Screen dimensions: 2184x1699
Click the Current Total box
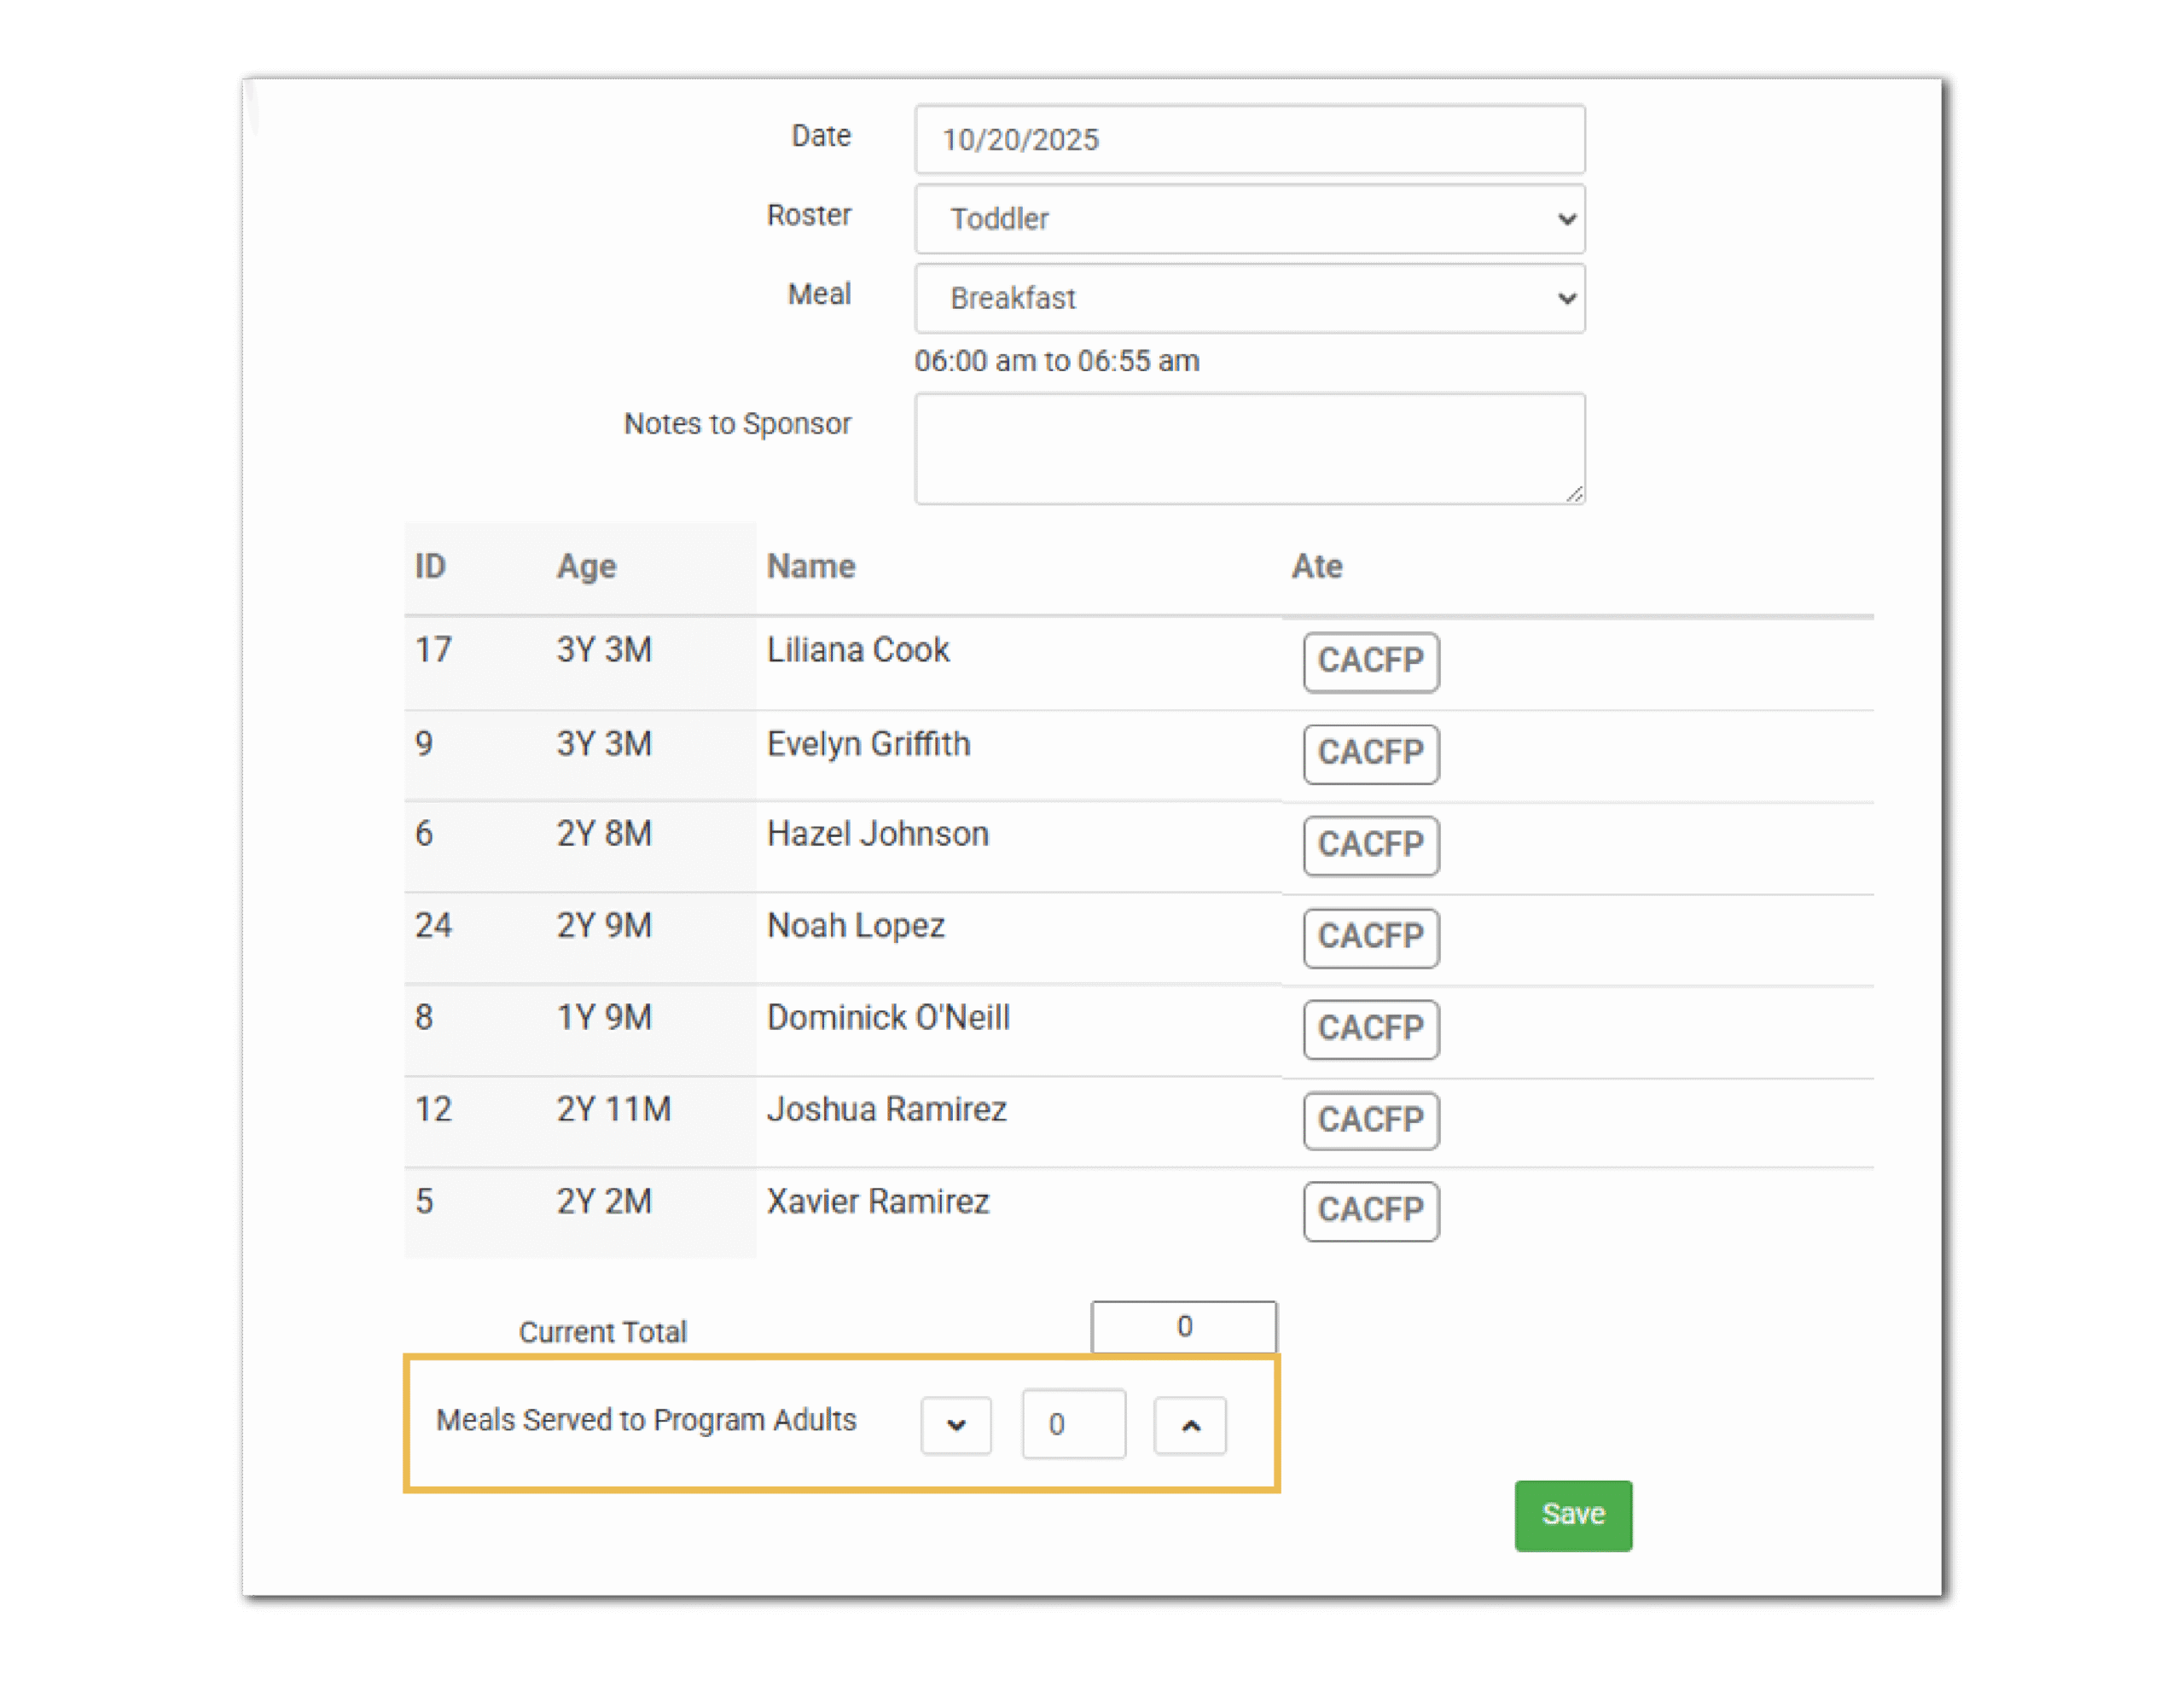click(1183, 1327)
